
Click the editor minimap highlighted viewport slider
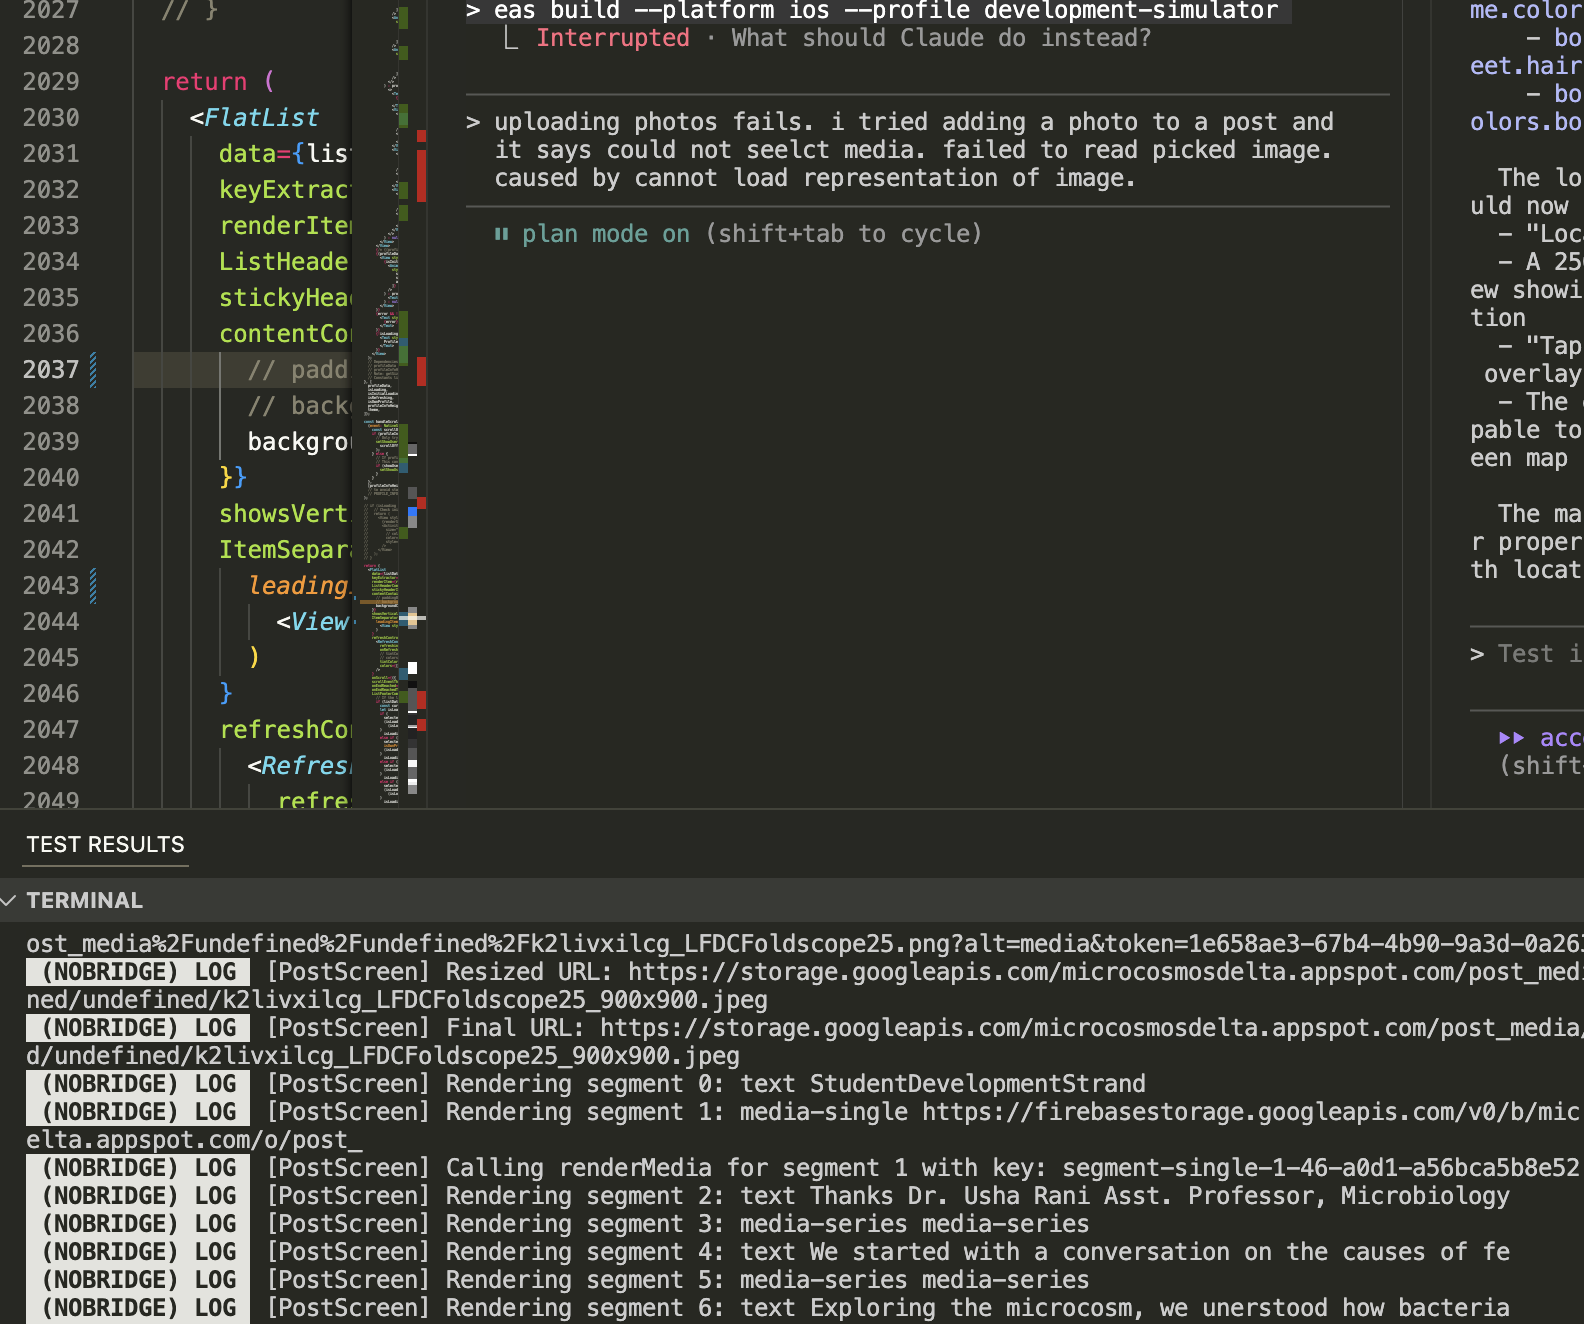click(x=380, y=603)
